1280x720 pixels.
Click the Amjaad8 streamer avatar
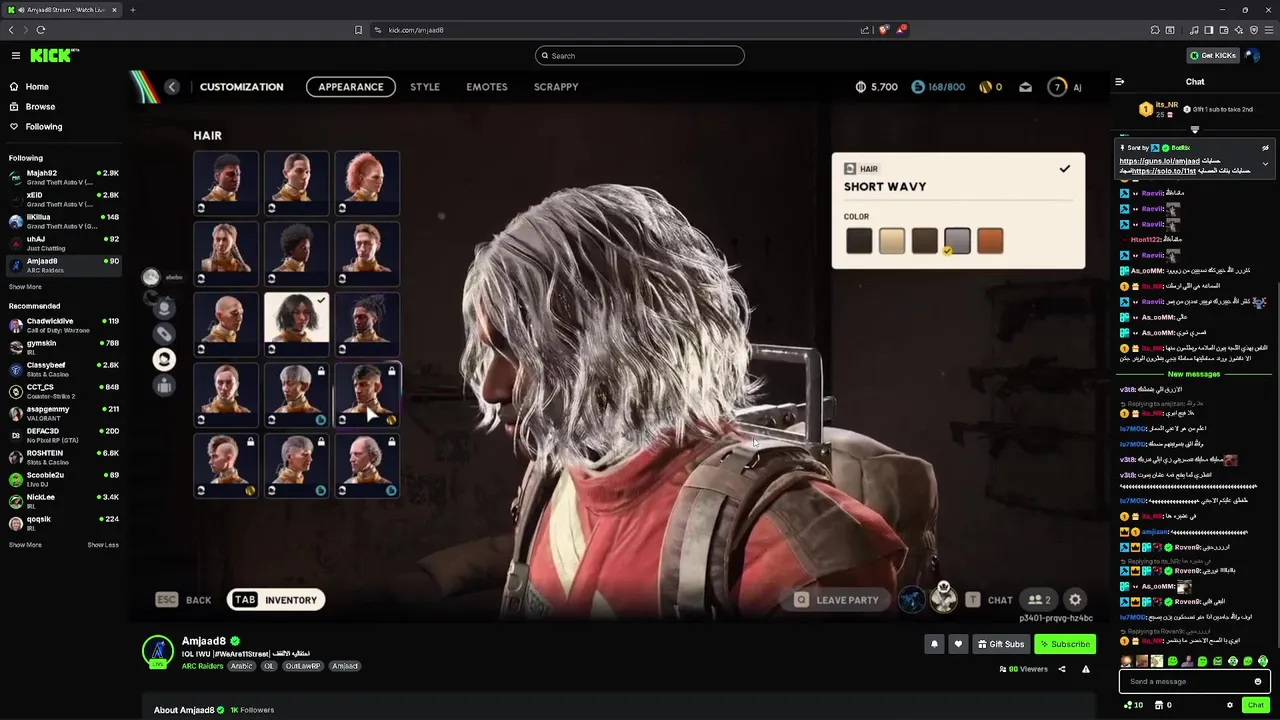coord(157,652)
